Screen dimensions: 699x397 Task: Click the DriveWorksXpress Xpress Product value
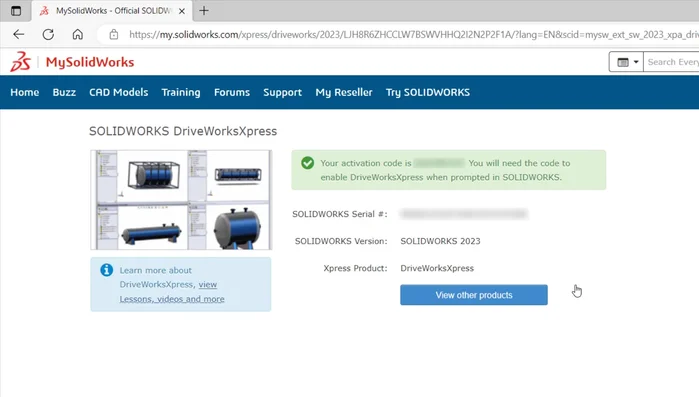pos(437,268)
